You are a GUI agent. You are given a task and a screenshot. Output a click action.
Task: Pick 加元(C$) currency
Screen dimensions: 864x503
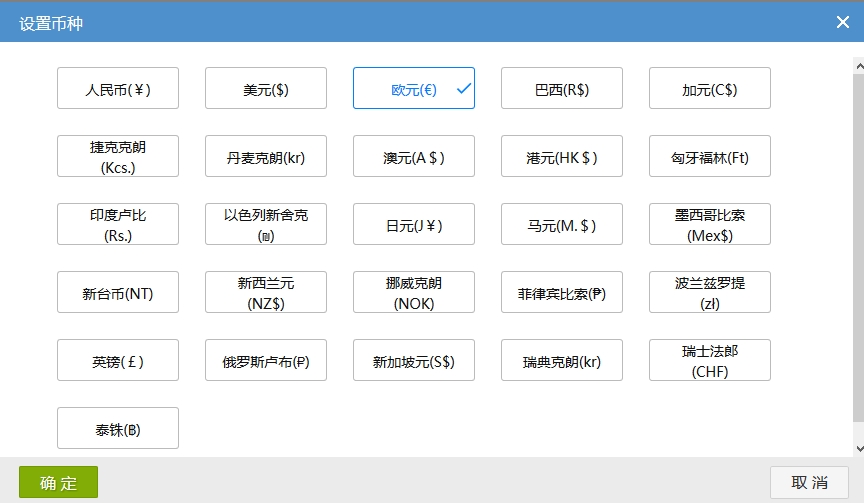(710, 88)
